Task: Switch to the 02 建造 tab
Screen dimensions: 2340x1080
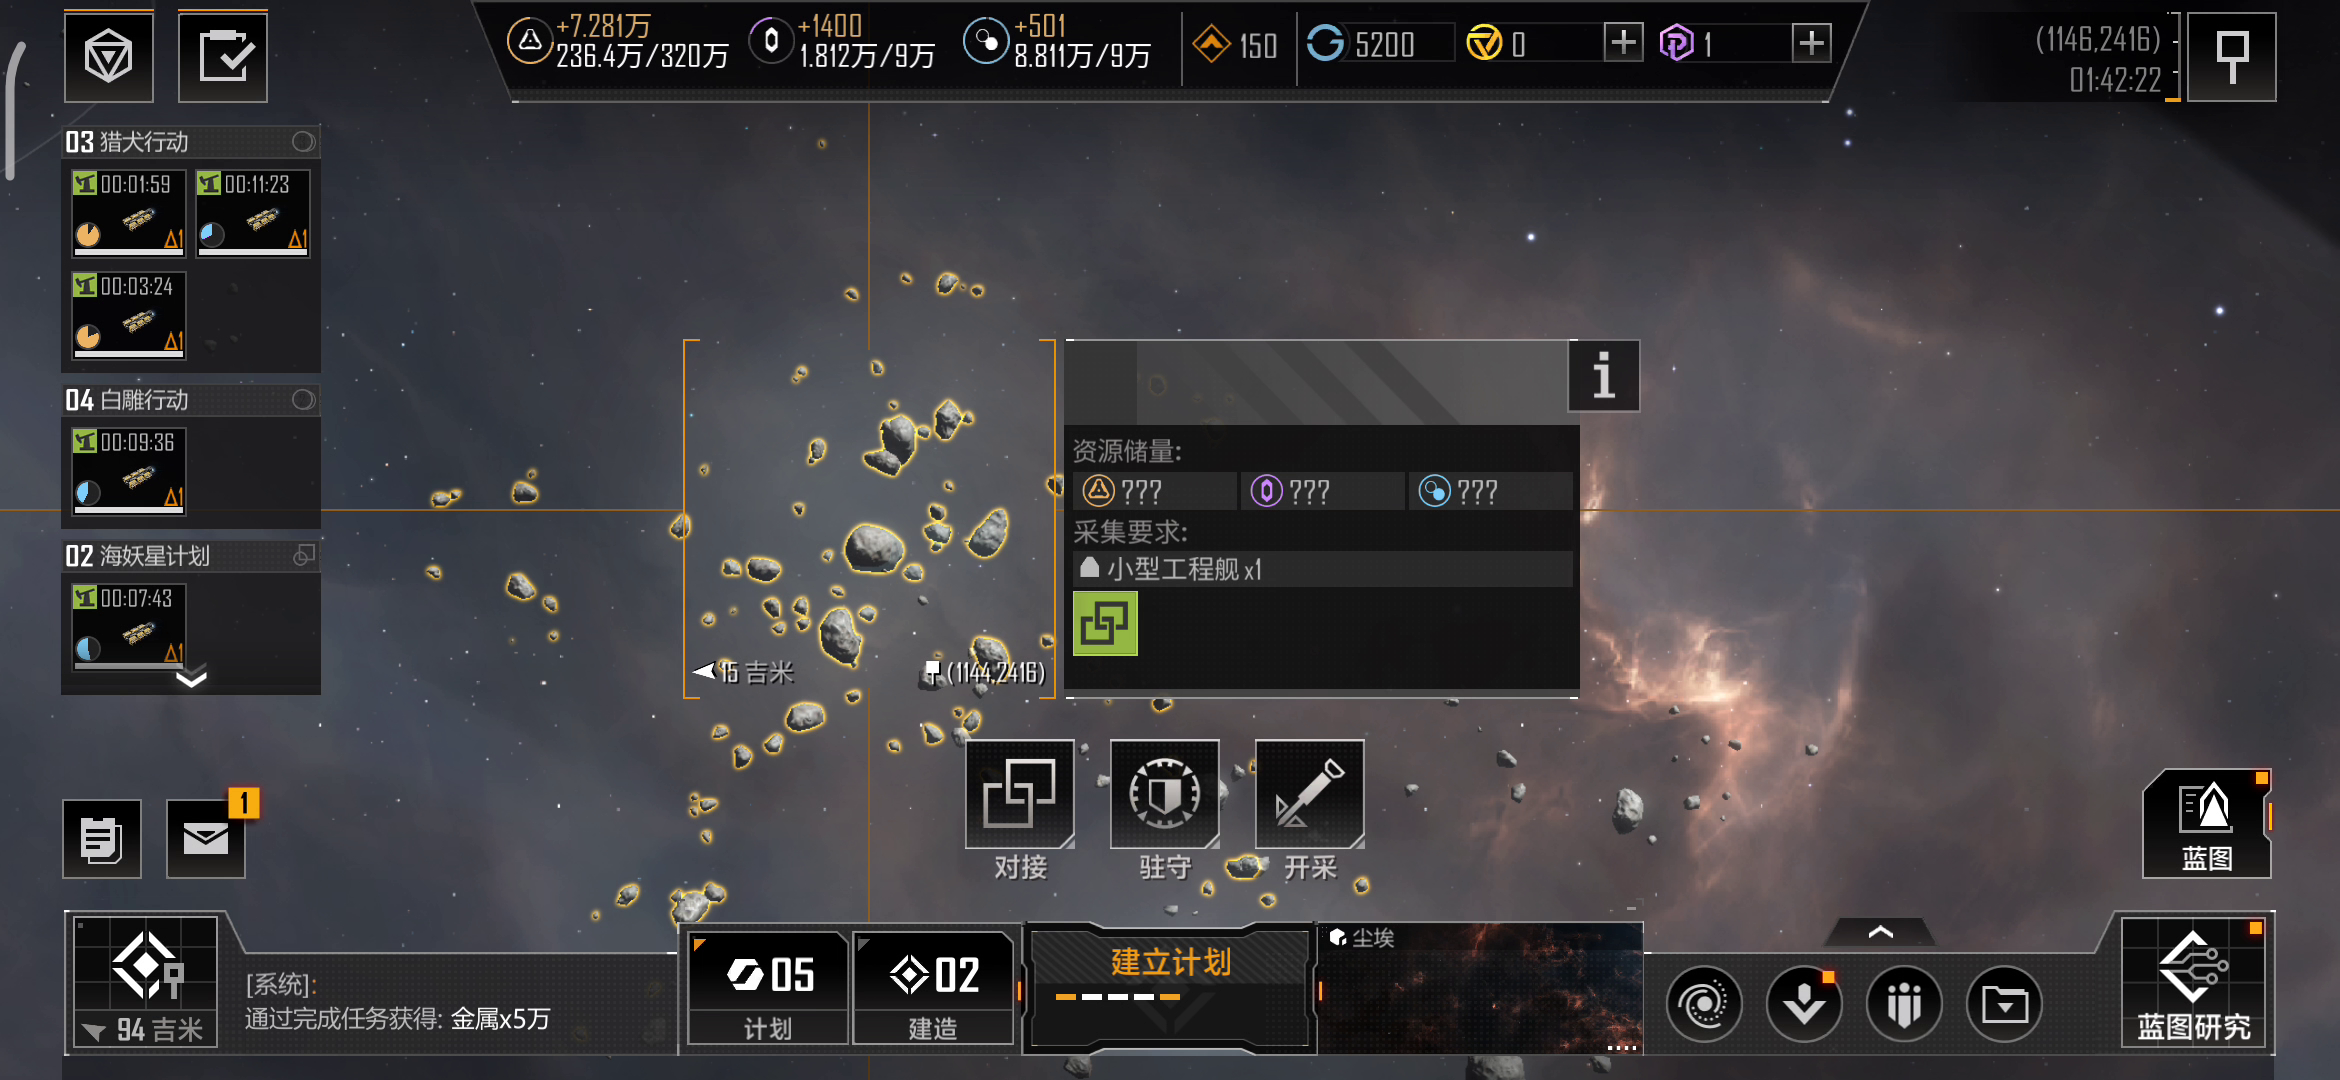Action: [x=933, y=988]
